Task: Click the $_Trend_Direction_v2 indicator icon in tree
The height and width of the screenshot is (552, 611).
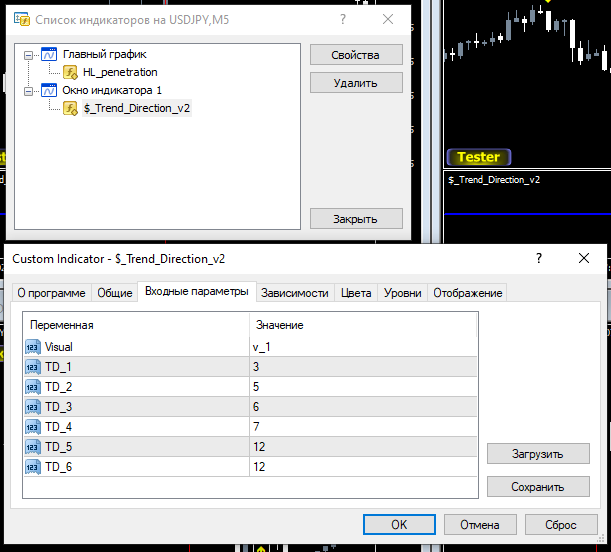Action: point(70,108)
